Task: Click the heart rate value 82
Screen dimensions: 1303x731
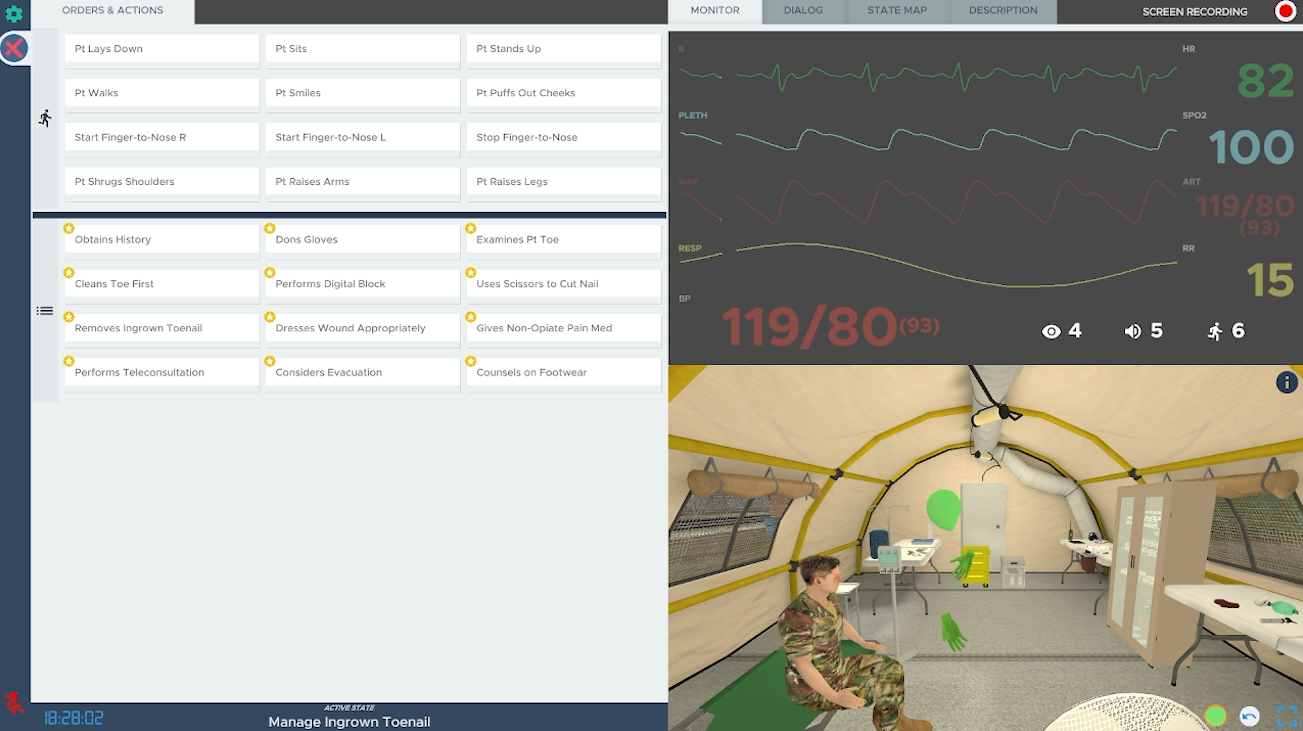Action: pos(1265,81)
